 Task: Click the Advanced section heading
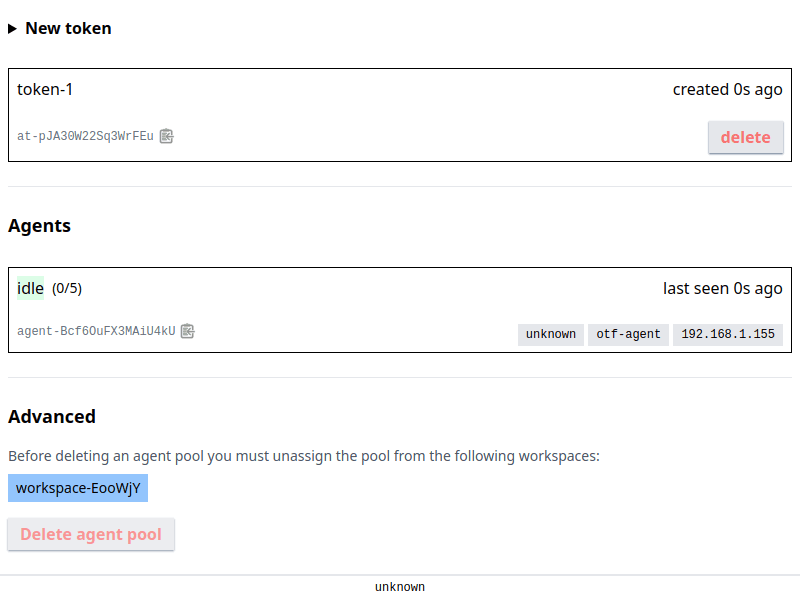point(52,417)
